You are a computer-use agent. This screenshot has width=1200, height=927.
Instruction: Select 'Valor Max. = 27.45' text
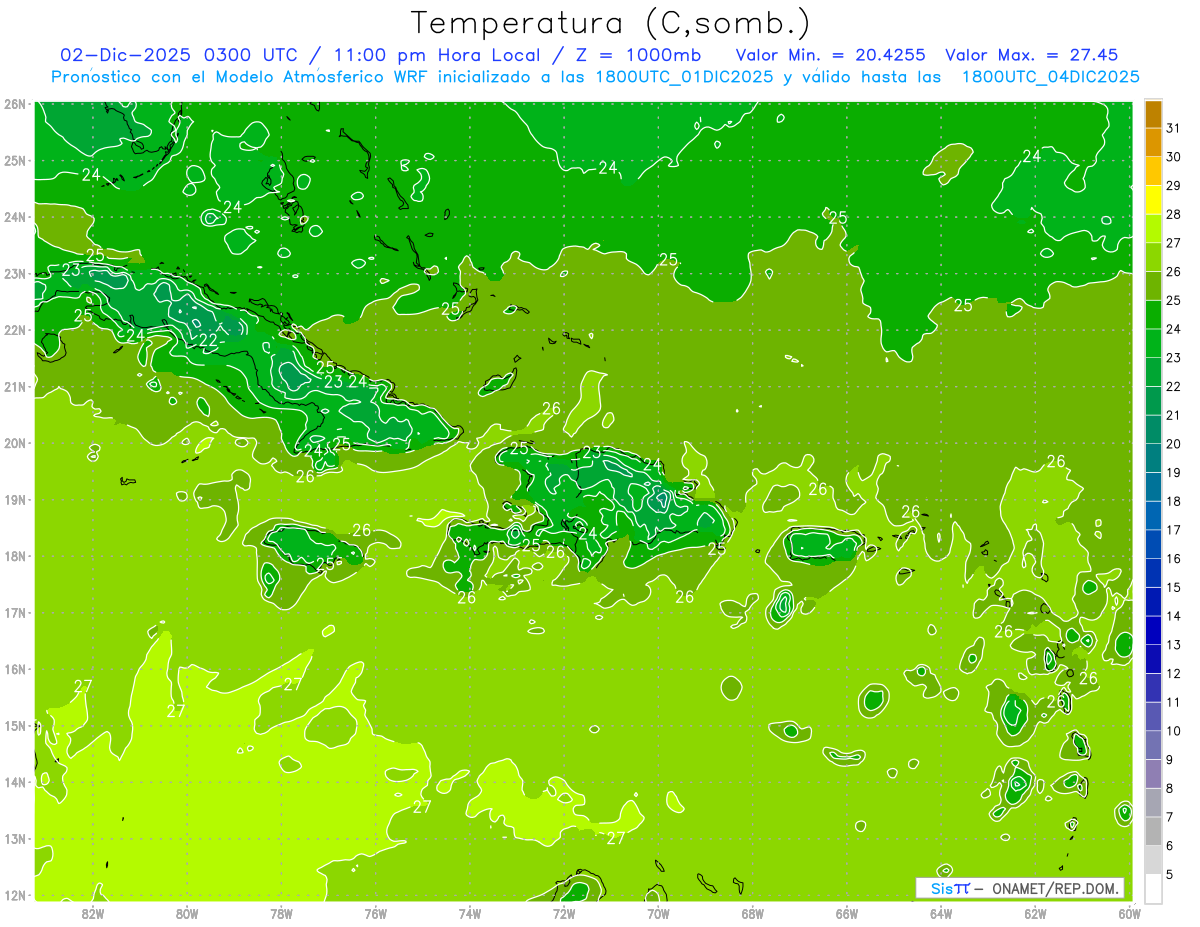(1031, 55)
